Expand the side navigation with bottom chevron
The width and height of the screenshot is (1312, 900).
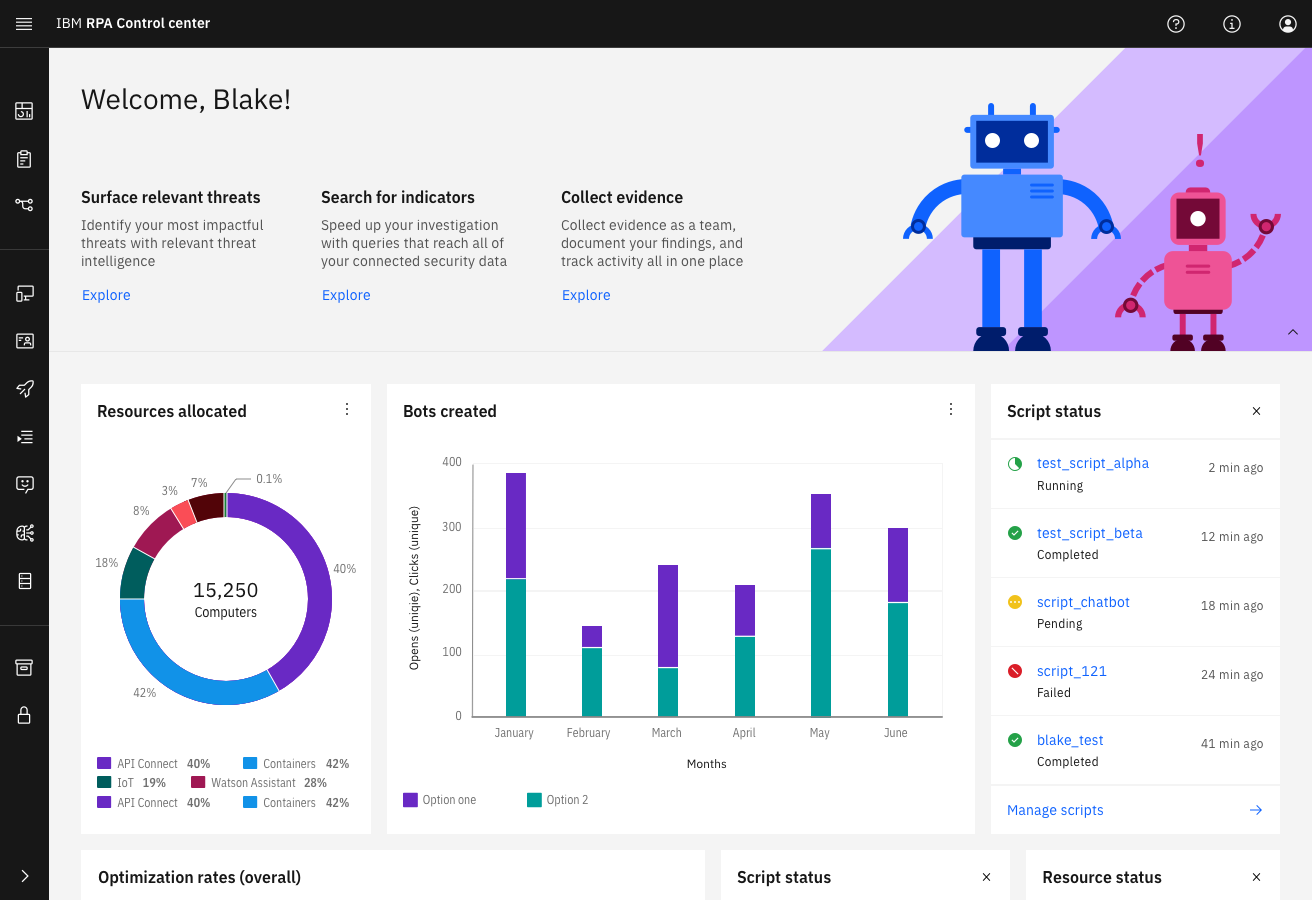(24, 876)
